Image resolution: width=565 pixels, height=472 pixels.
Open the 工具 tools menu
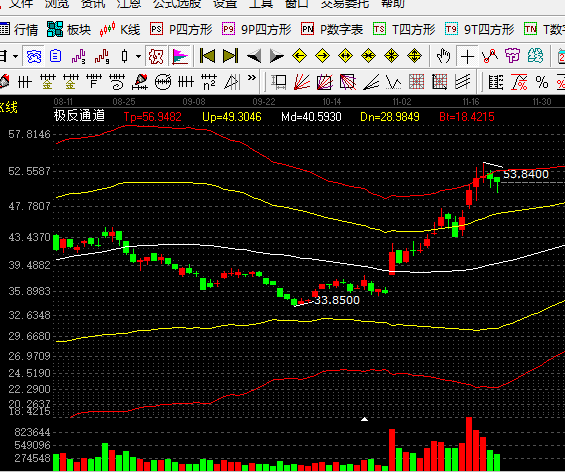click(x=261, y=4)
